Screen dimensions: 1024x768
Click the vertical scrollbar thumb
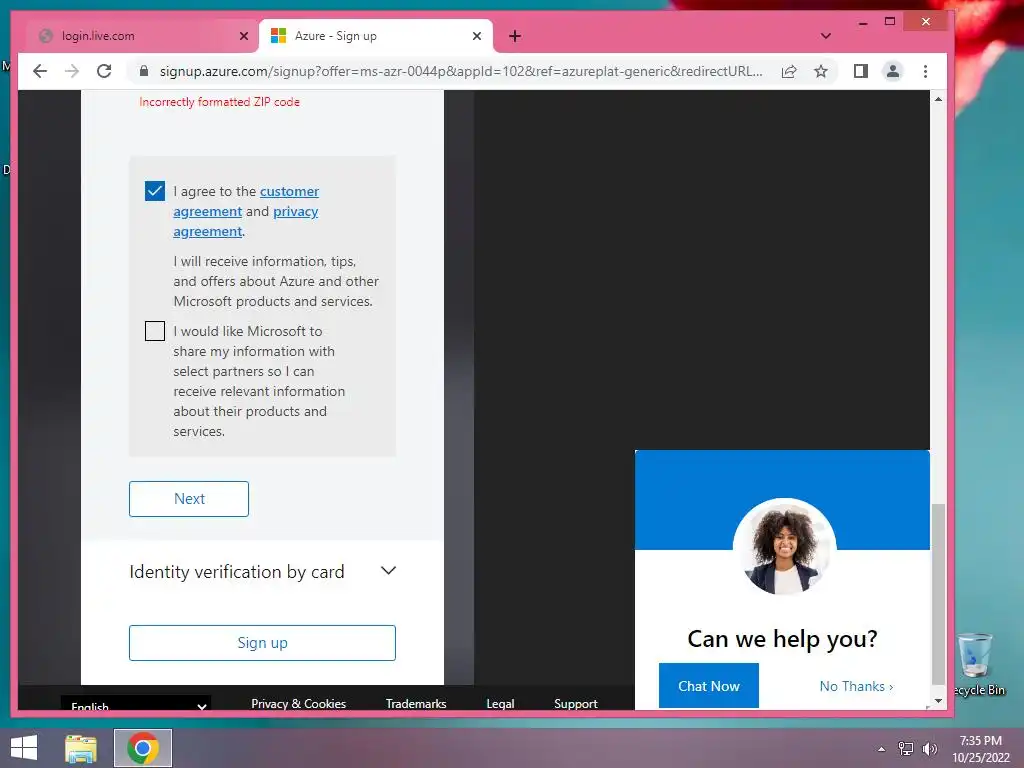(x=938, y=593)
